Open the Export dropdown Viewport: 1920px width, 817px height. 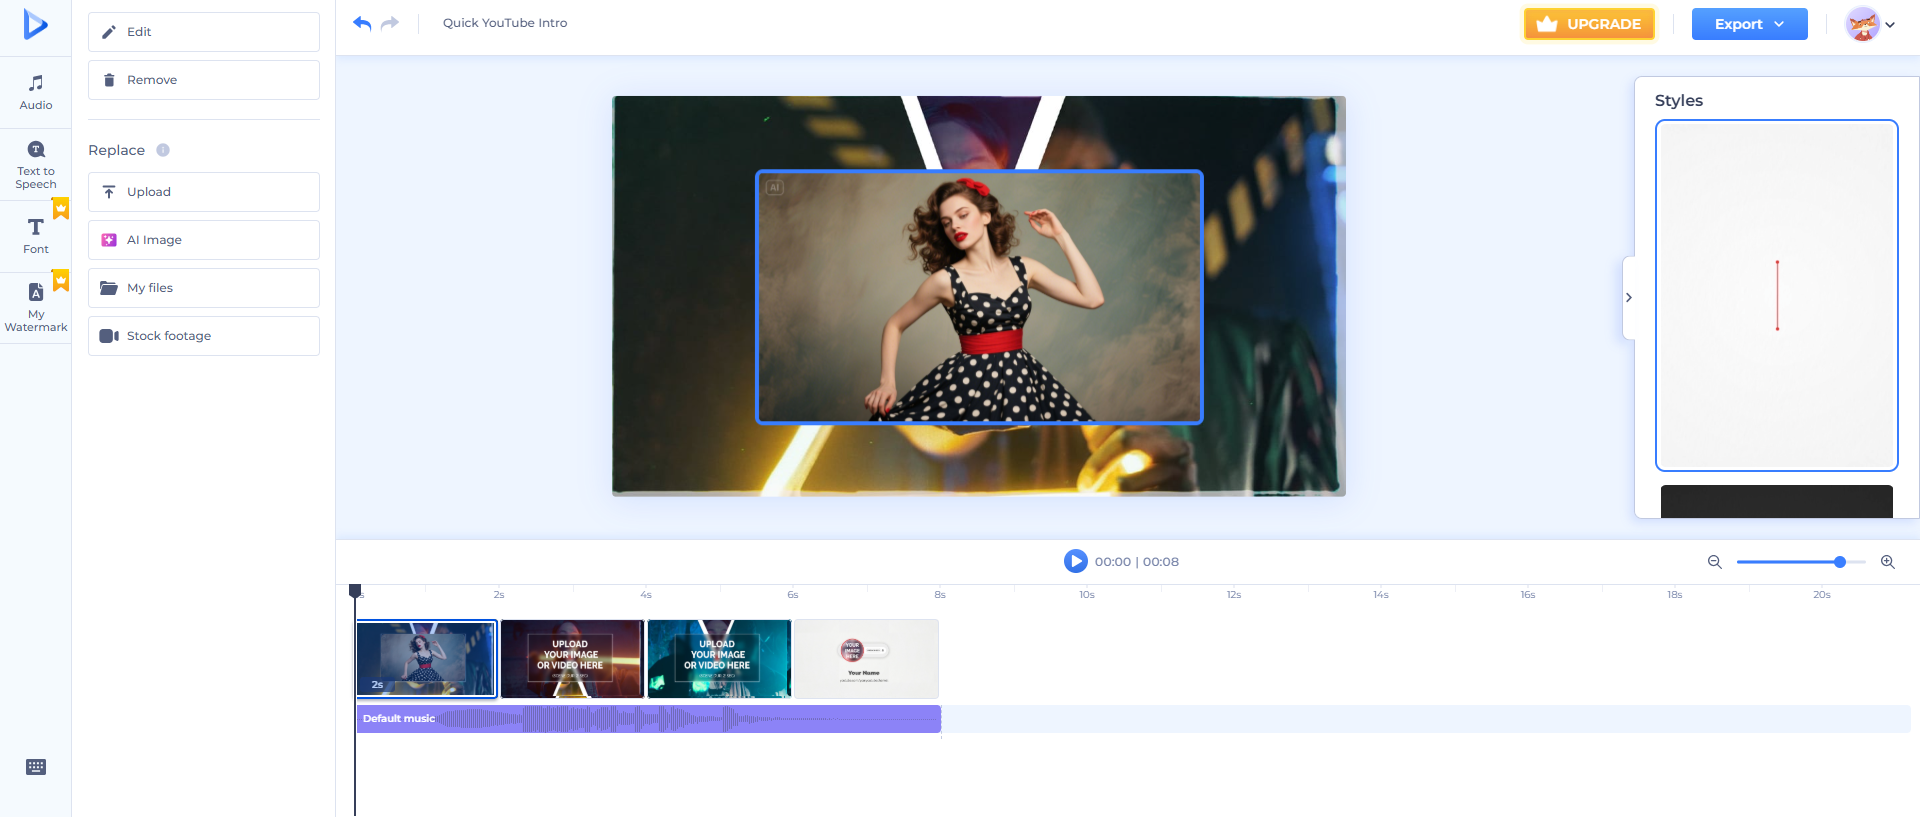[1749, 24]
